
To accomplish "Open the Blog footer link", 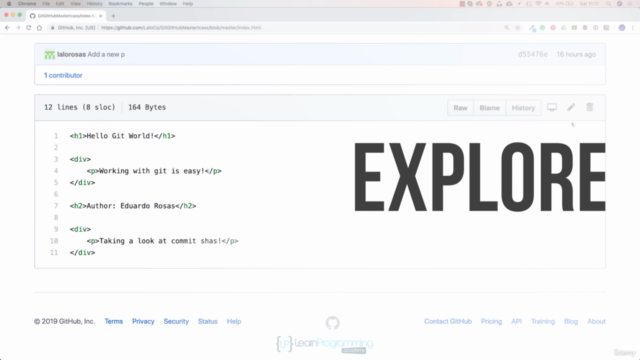I will point(571,321).
